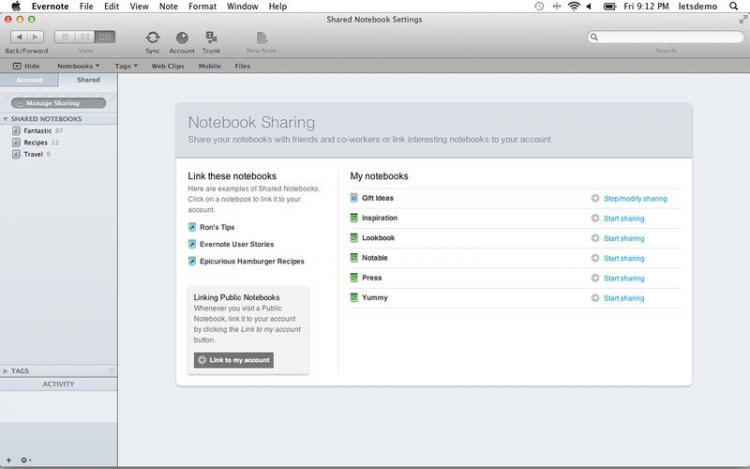Select the Web Clips filter

pyautogui.click(x=167, y=66)
